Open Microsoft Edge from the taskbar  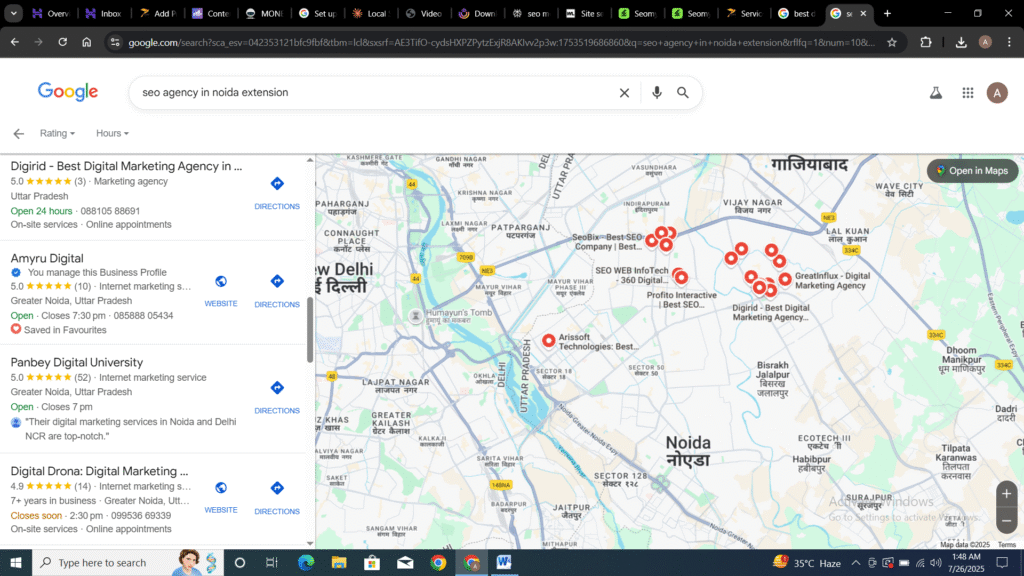pos(306,562)
